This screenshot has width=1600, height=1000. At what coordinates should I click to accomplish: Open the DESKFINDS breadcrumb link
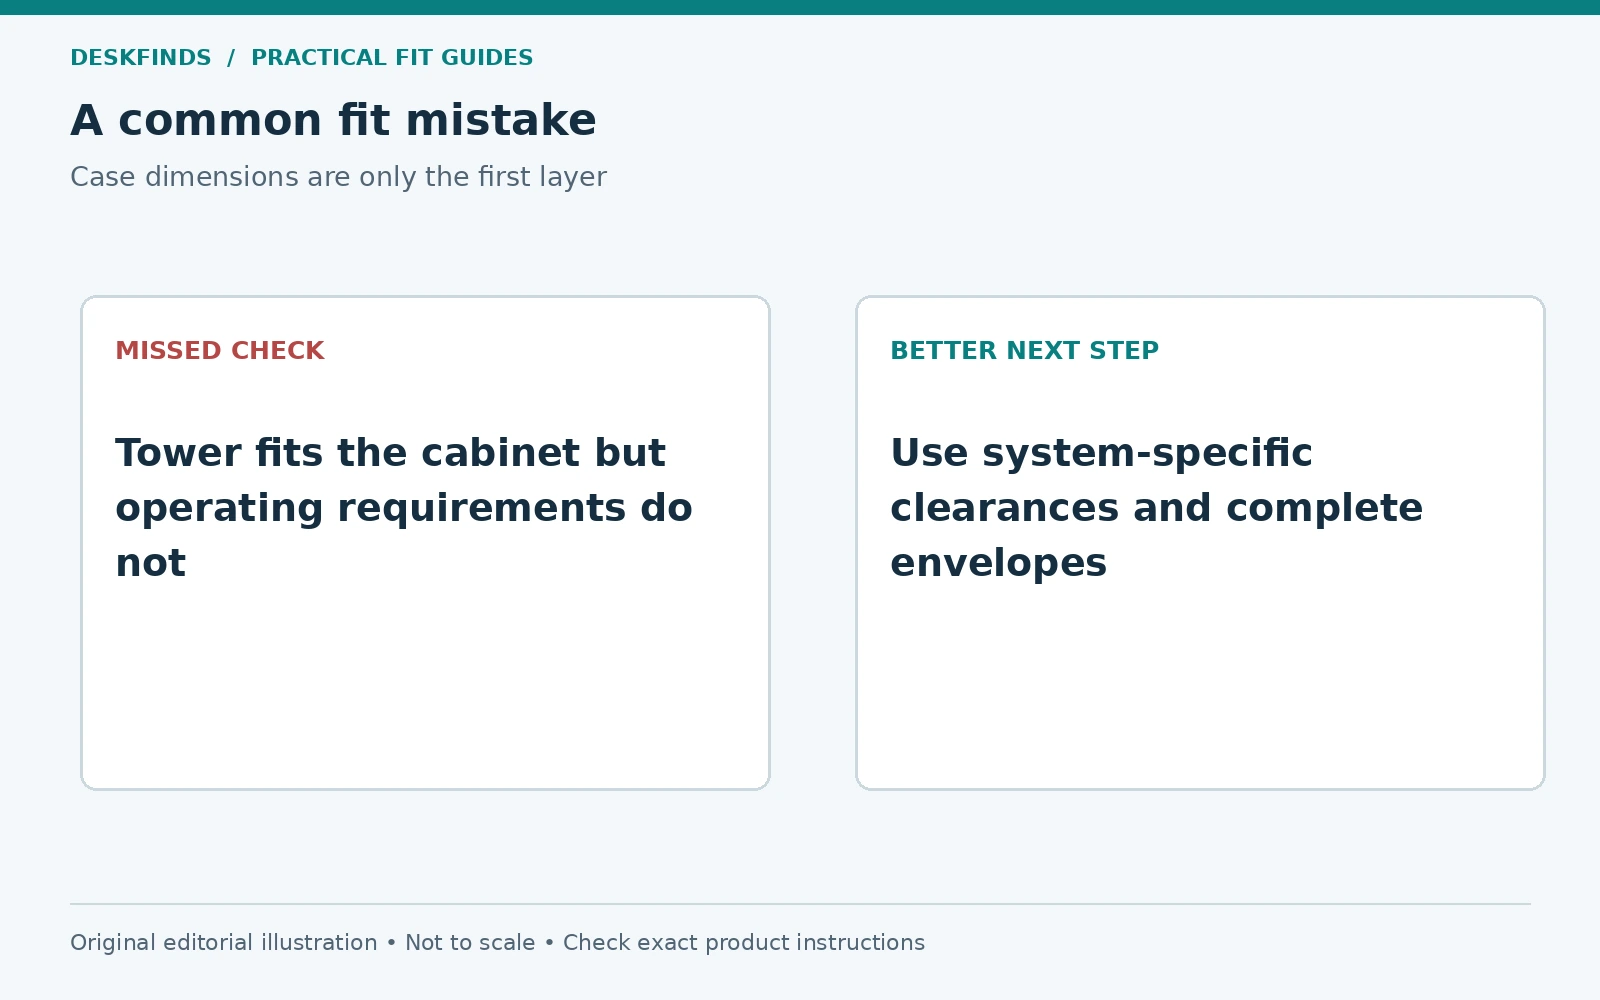coord(141,58)
